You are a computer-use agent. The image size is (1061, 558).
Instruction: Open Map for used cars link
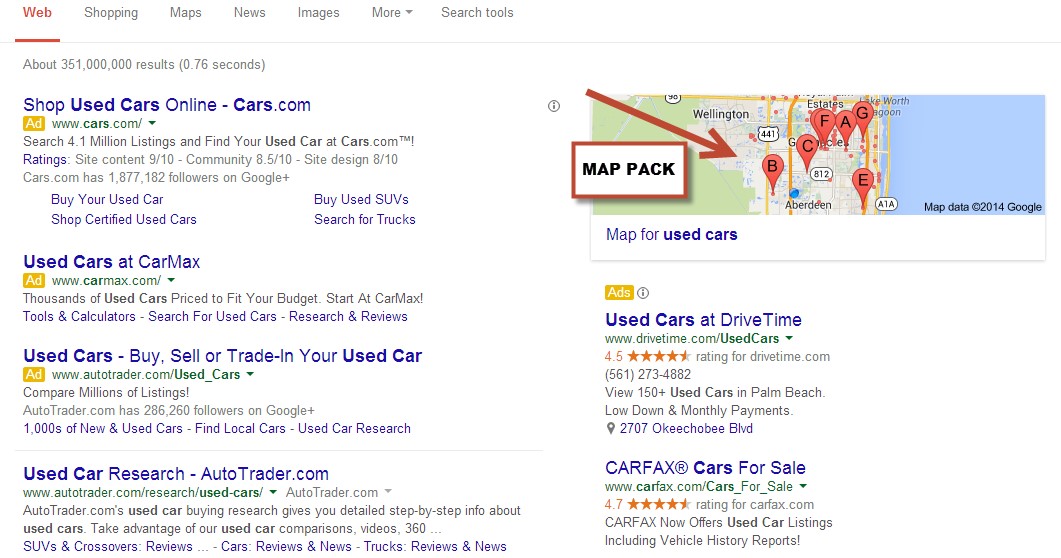pyautogui.click(x=672, y=235)
